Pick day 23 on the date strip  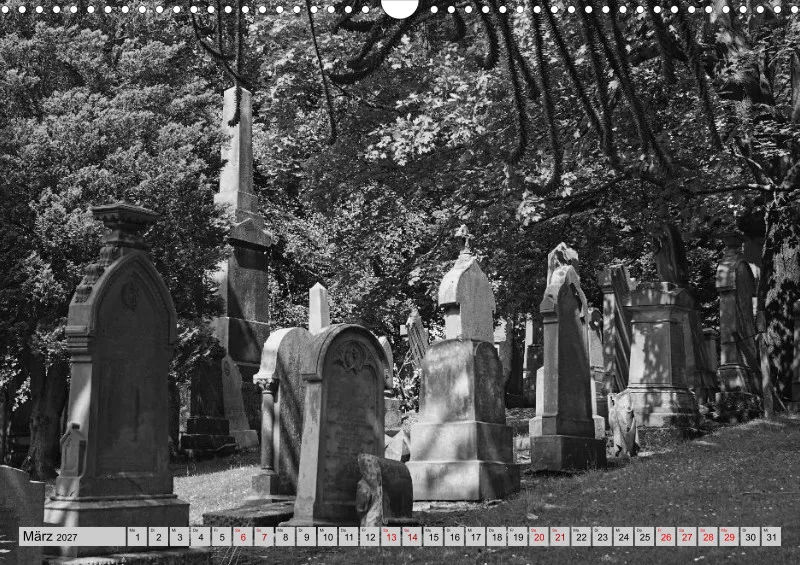(602, 537)
